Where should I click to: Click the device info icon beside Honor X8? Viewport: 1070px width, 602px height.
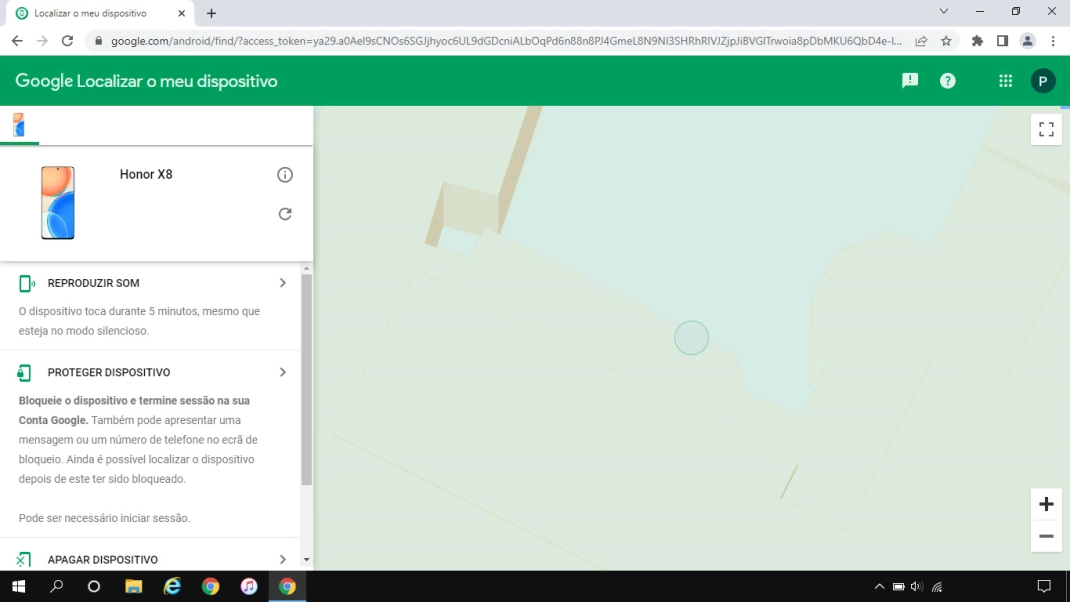click(285, 175)
